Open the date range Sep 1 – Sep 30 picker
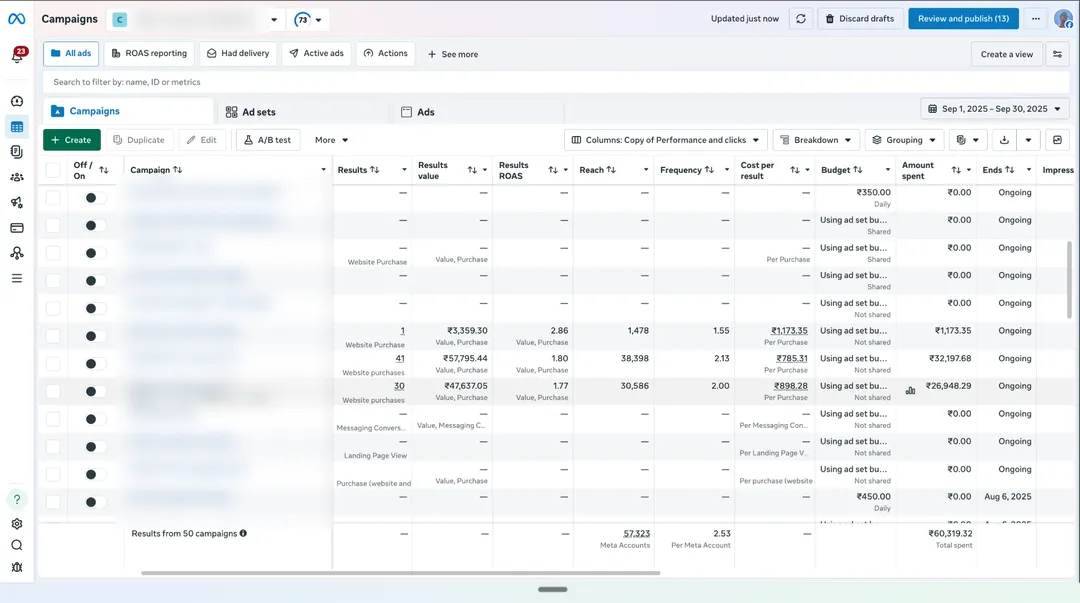1080x603 pixels. click(x=994, y=109)
